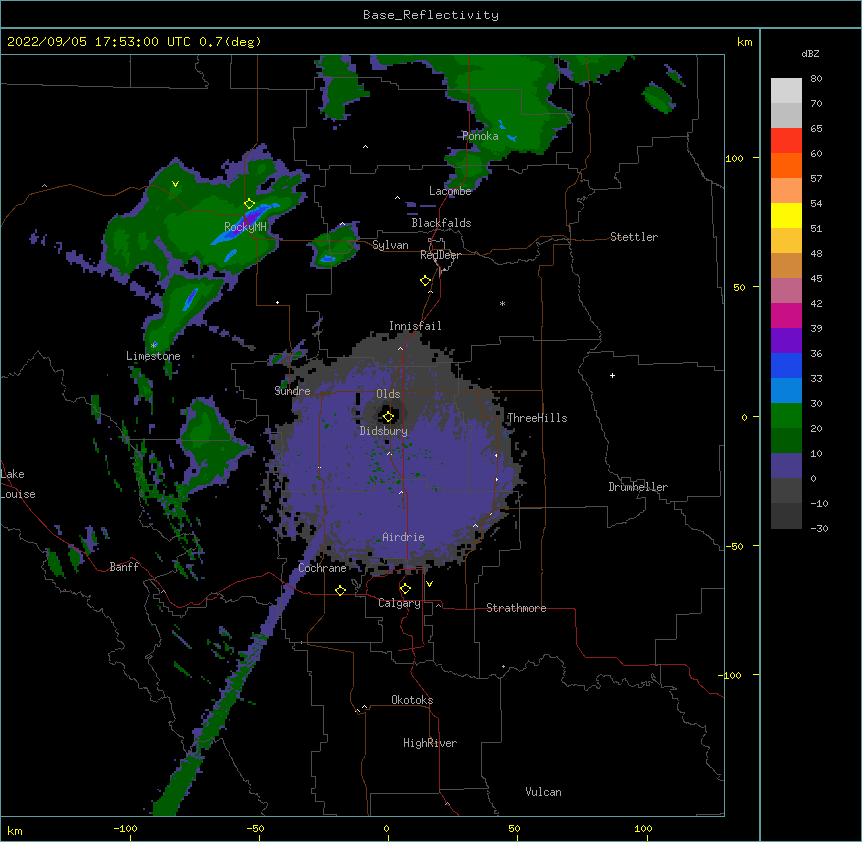The image size is (862, 842).
Task: Click the Innisfail town label
Action: [x=415, y=326]
